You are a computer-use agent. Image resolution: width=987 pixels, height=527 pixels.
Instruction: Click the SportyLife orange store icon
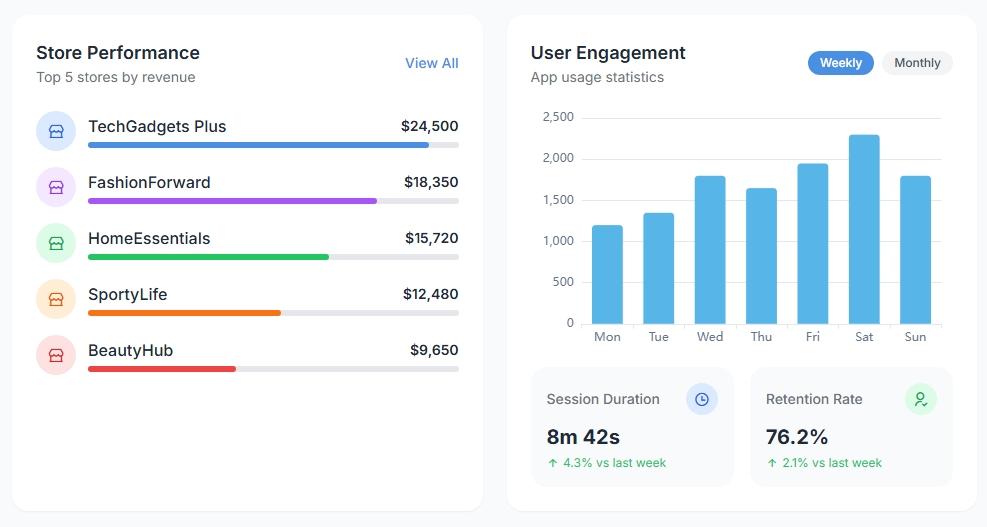[56, 299]
